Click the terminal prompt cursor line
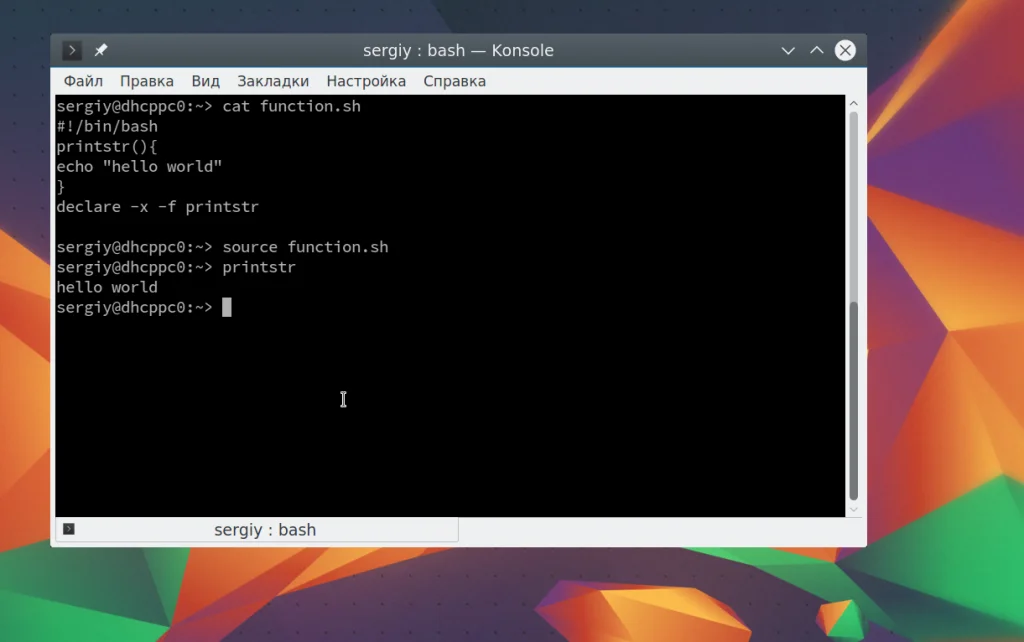 click(144, 307)
